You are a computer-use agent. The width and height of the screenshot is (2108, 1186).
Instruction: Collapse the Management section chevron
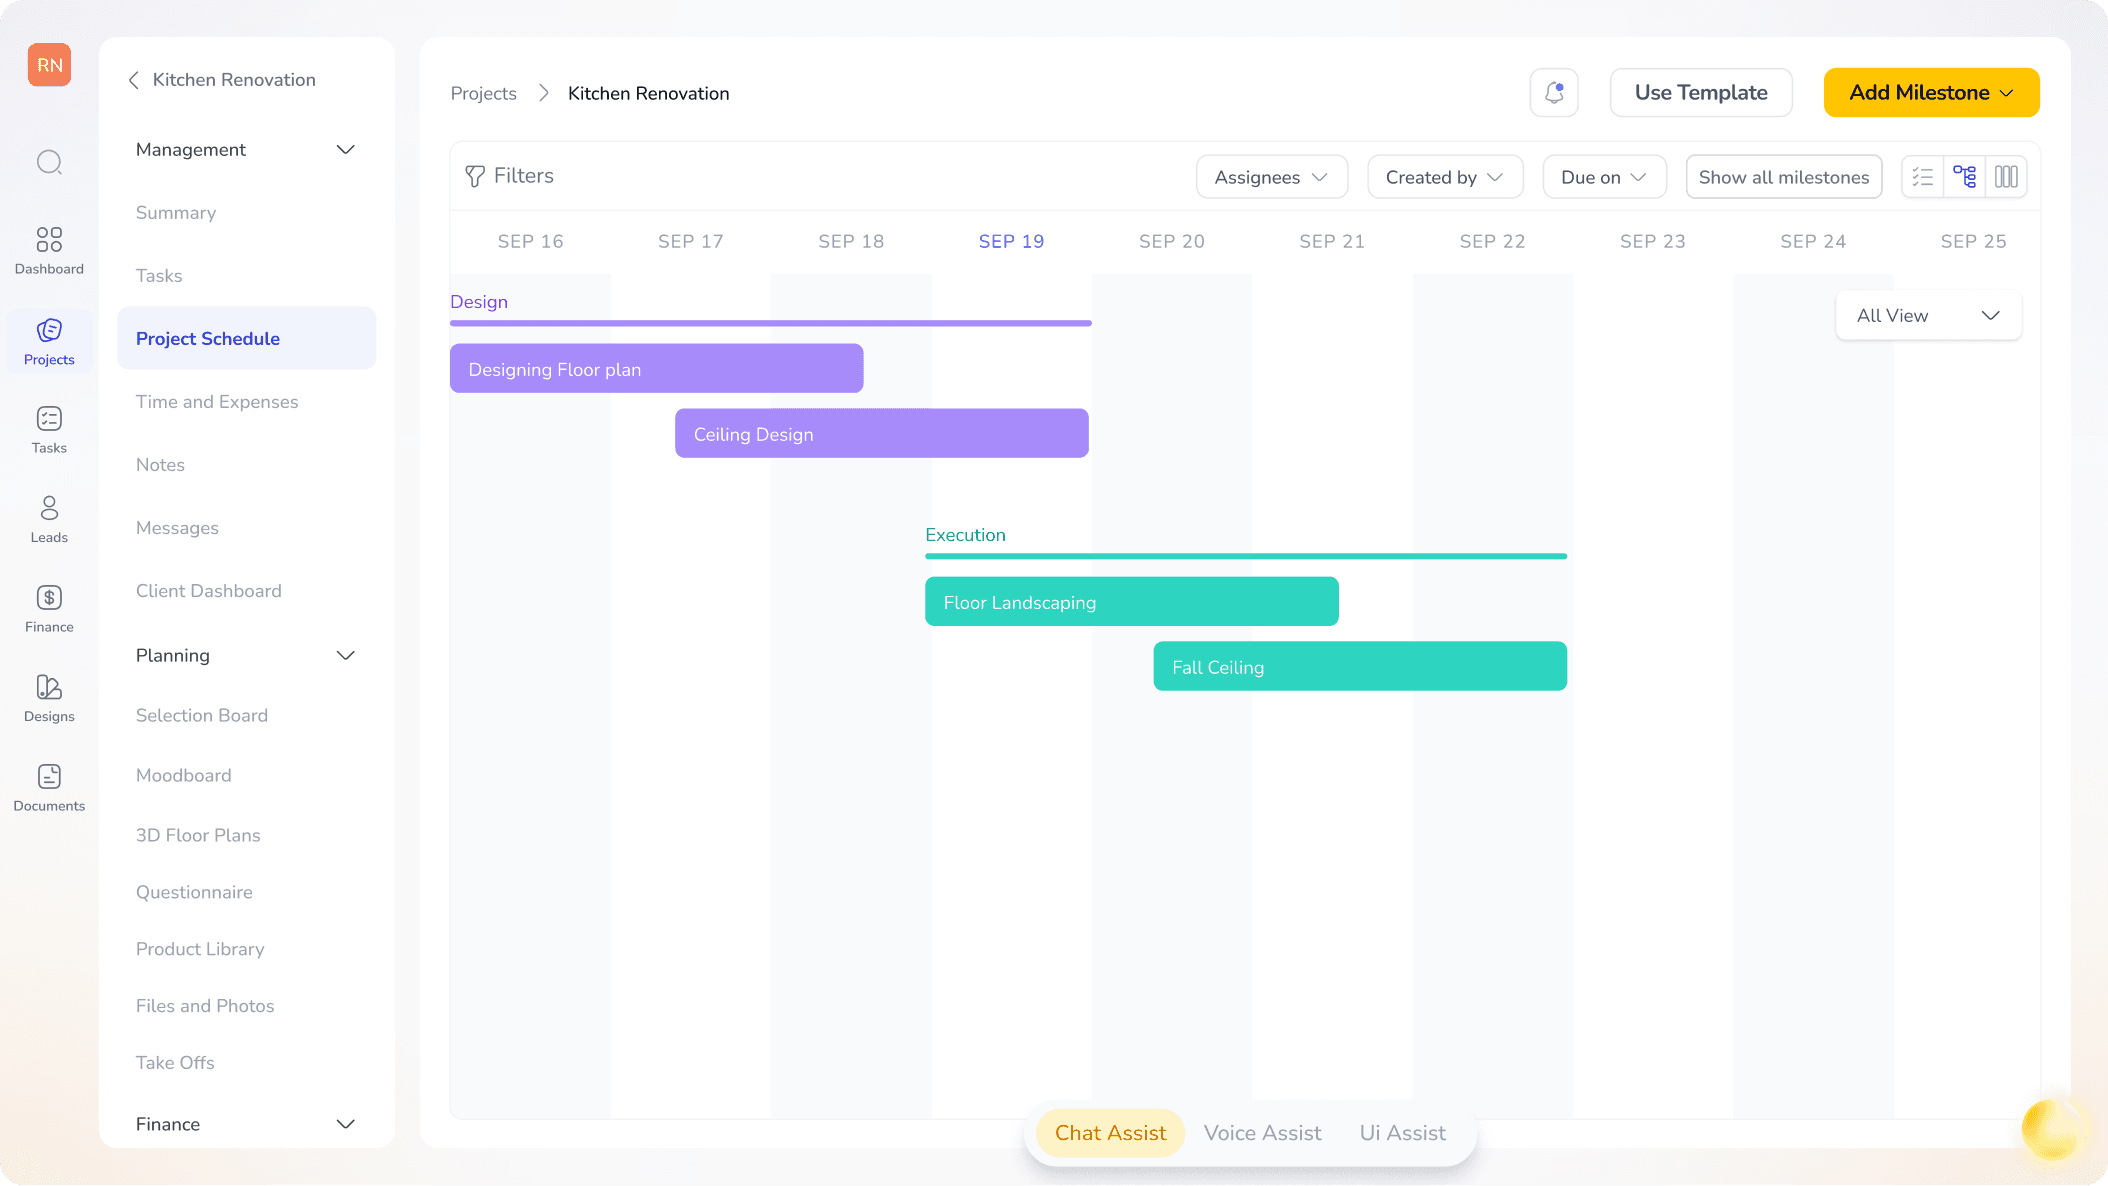346,150
